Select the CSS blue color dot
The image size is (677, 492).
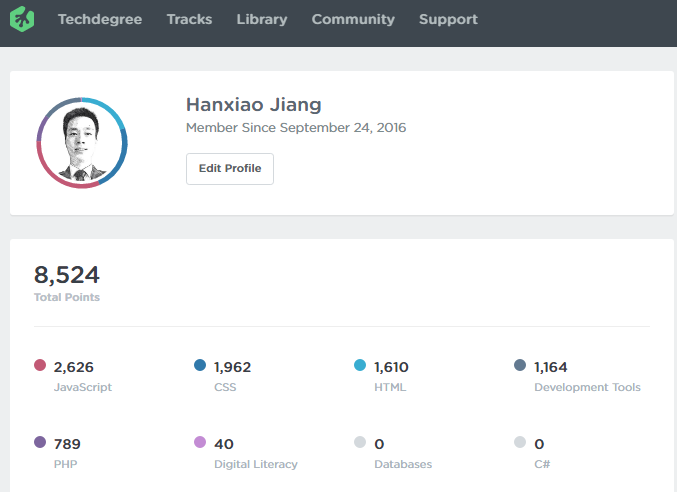coord(200,366)
